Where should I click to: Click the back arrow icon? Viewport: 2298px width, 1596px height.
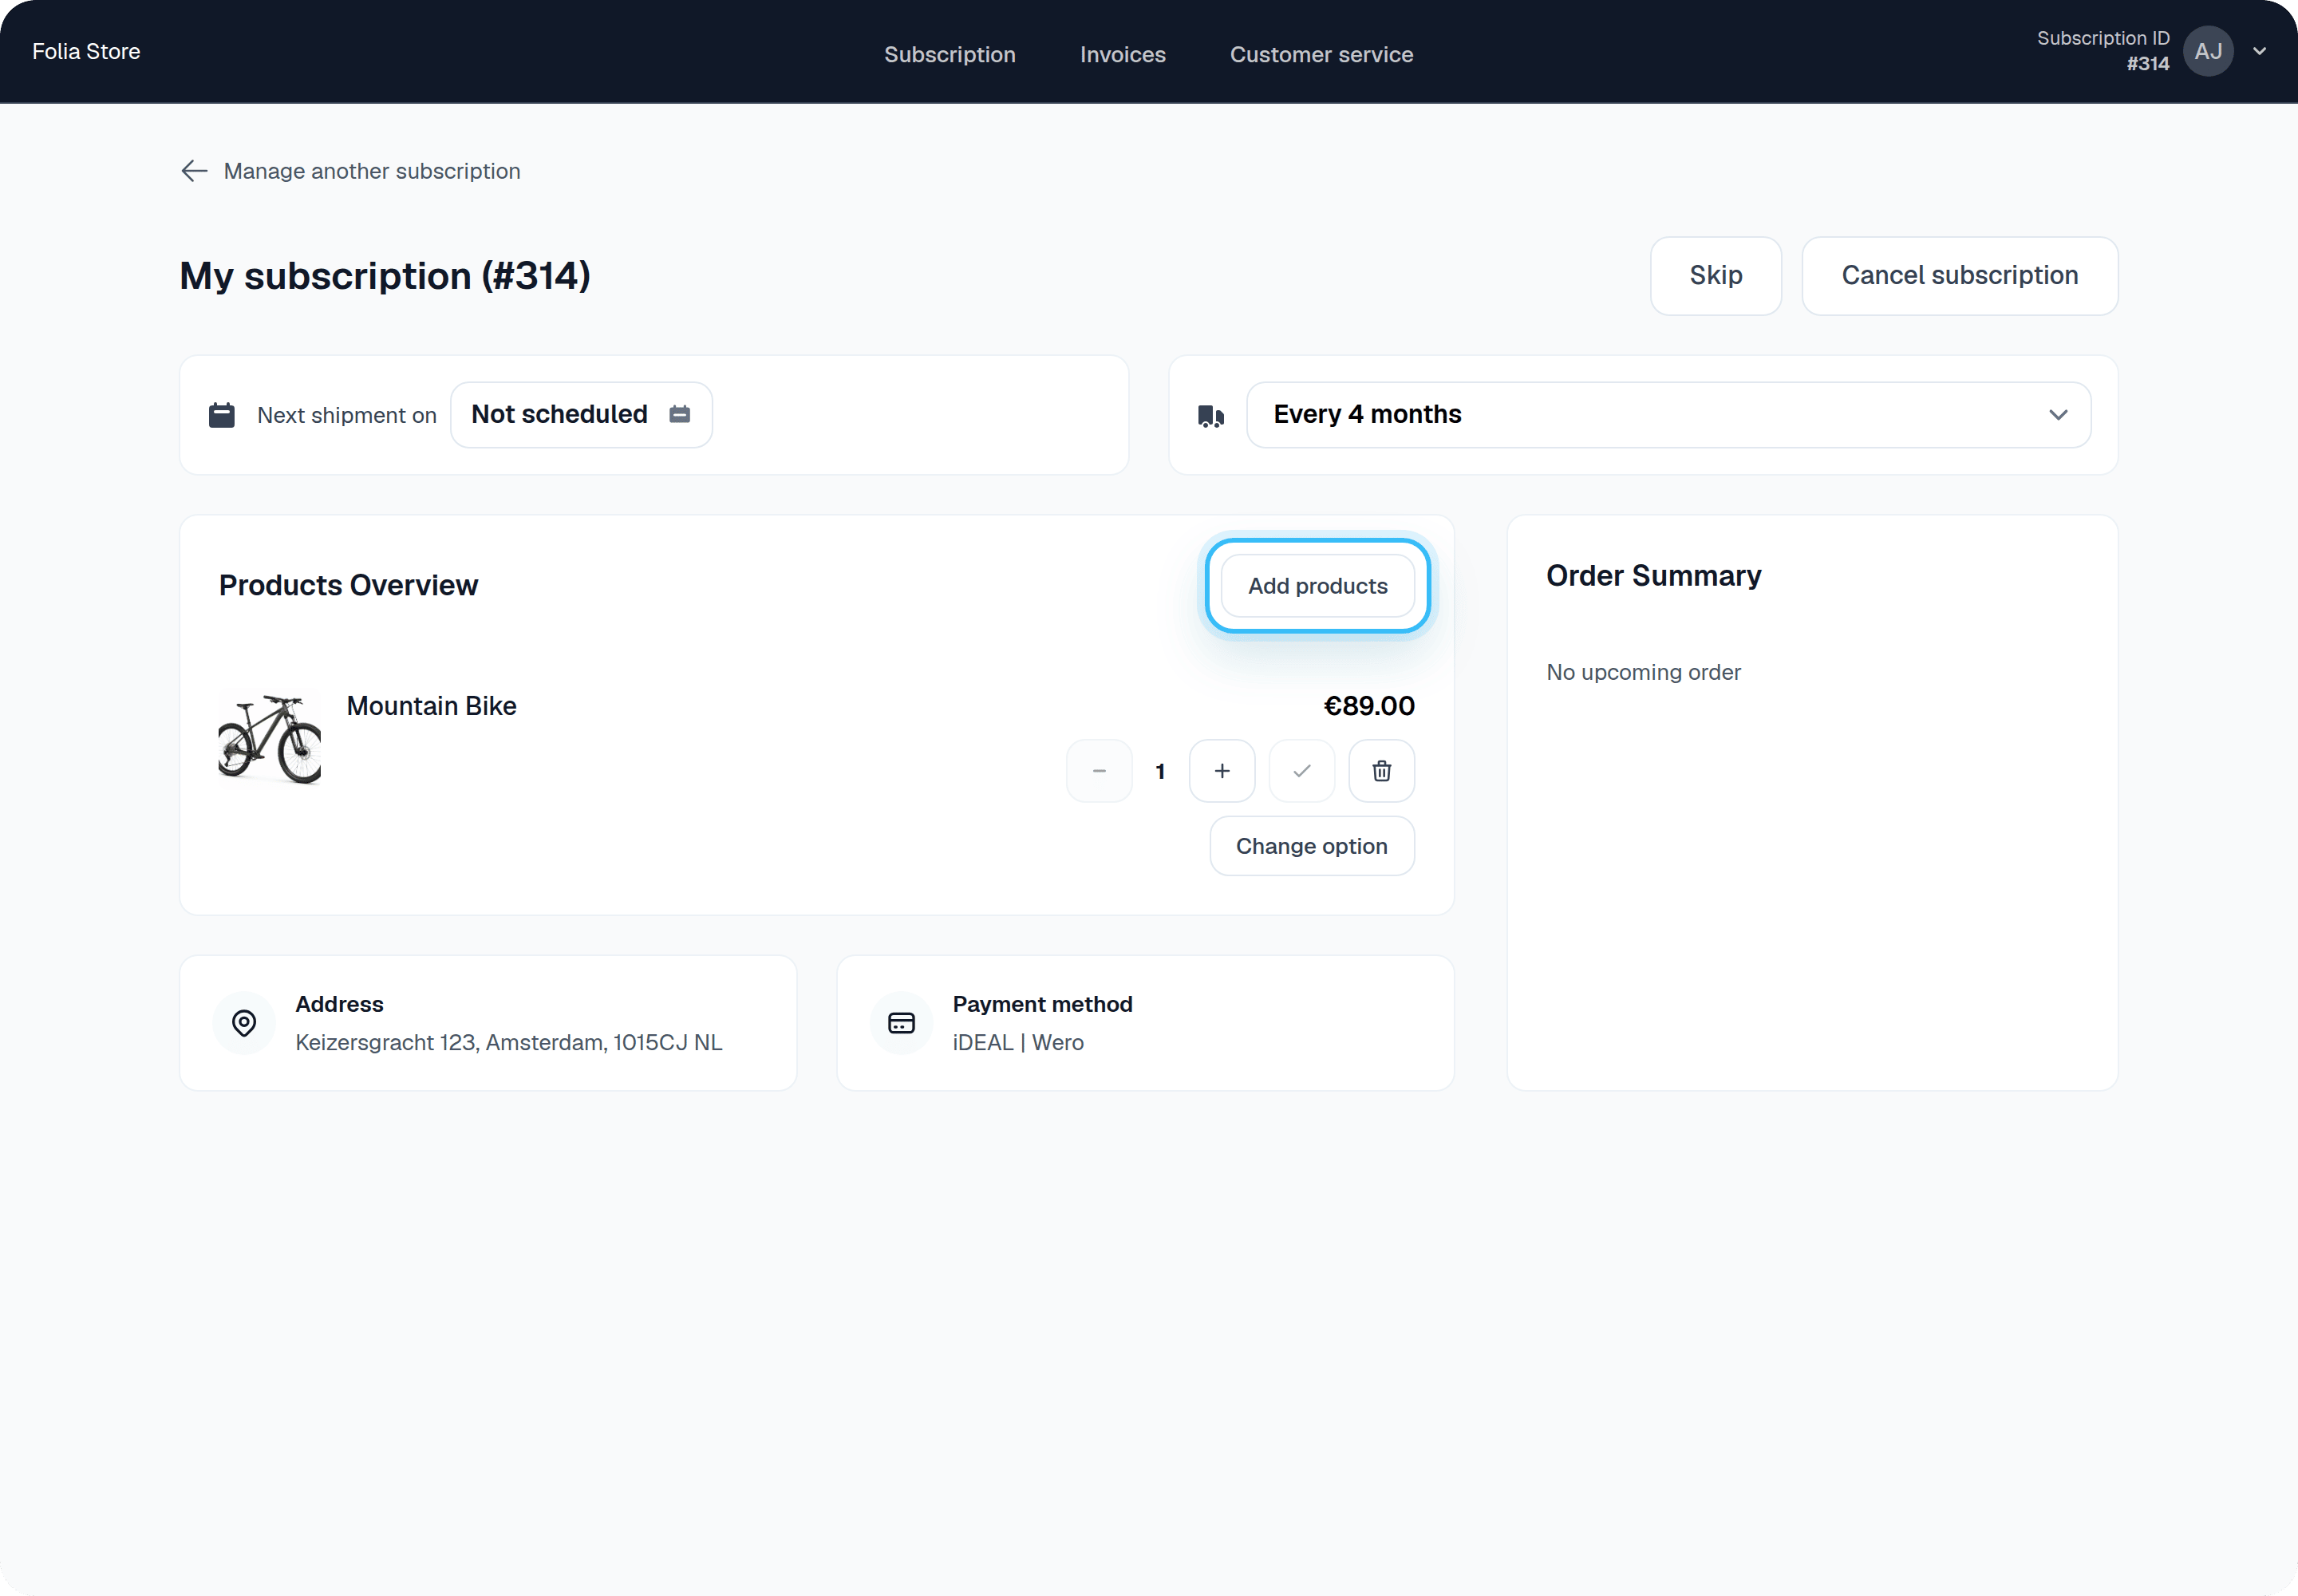click(194, 171)
